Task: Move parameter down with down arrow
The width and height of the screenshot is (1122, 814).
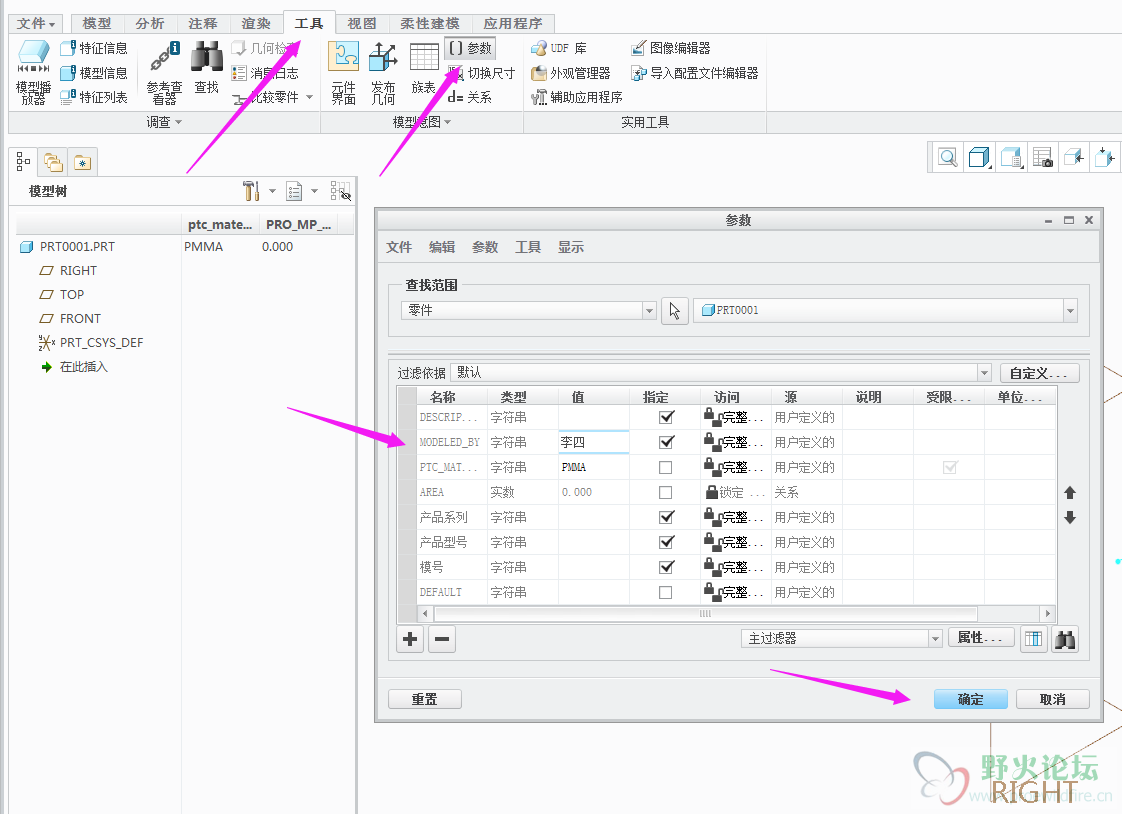Action: coord(1070,517)
